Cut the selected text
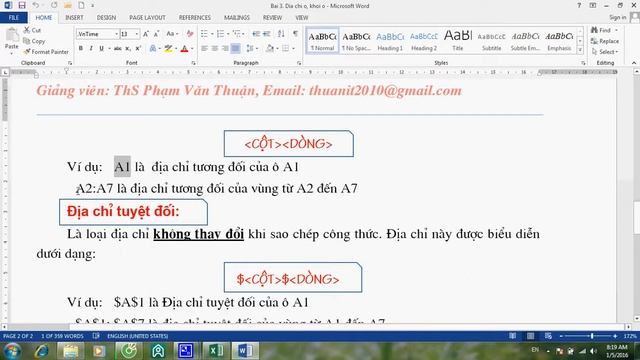The height and width of the screenshot is (360, 640). click(32, 30)
